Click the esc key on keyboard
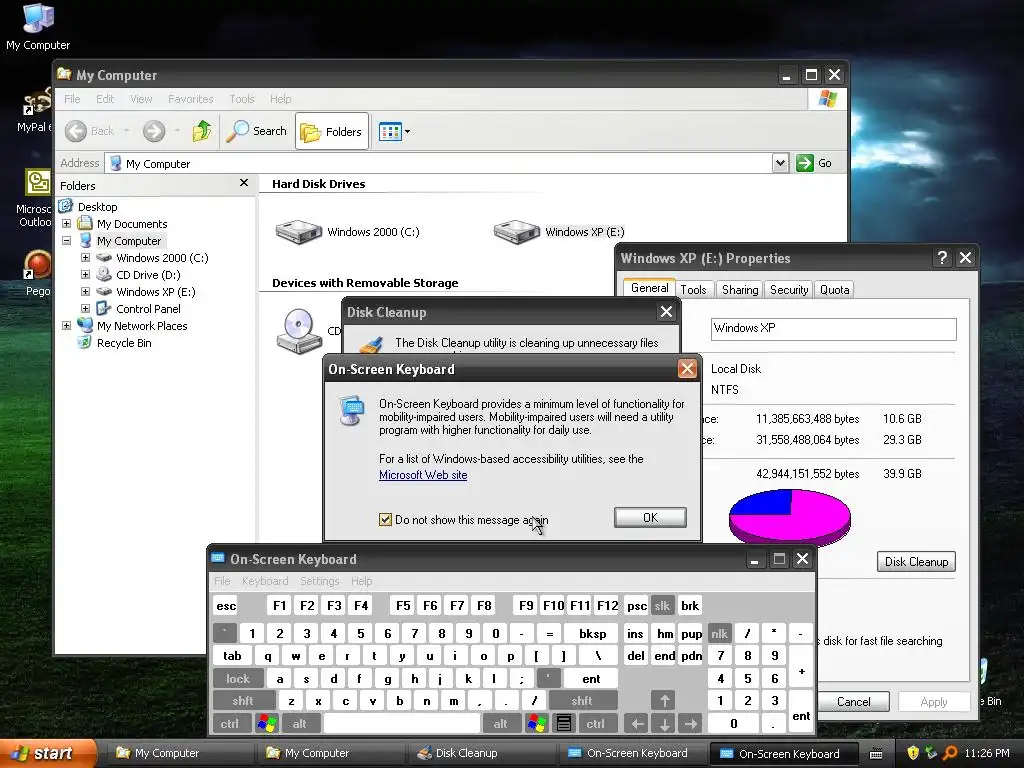 pos(226,605)
